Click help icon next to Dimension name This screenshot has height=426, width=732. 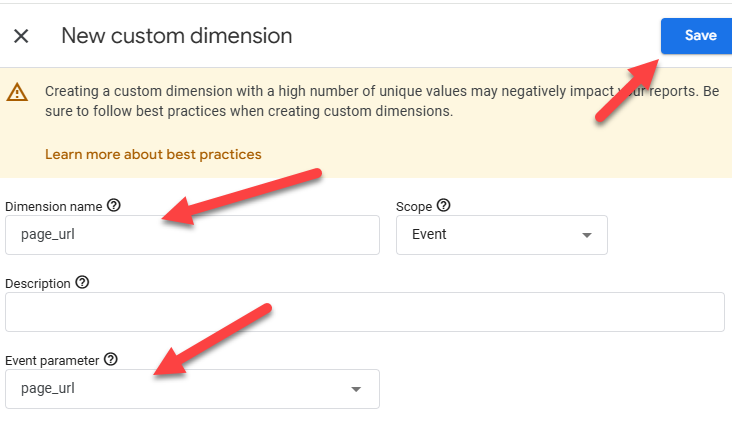tap(113, 206)
